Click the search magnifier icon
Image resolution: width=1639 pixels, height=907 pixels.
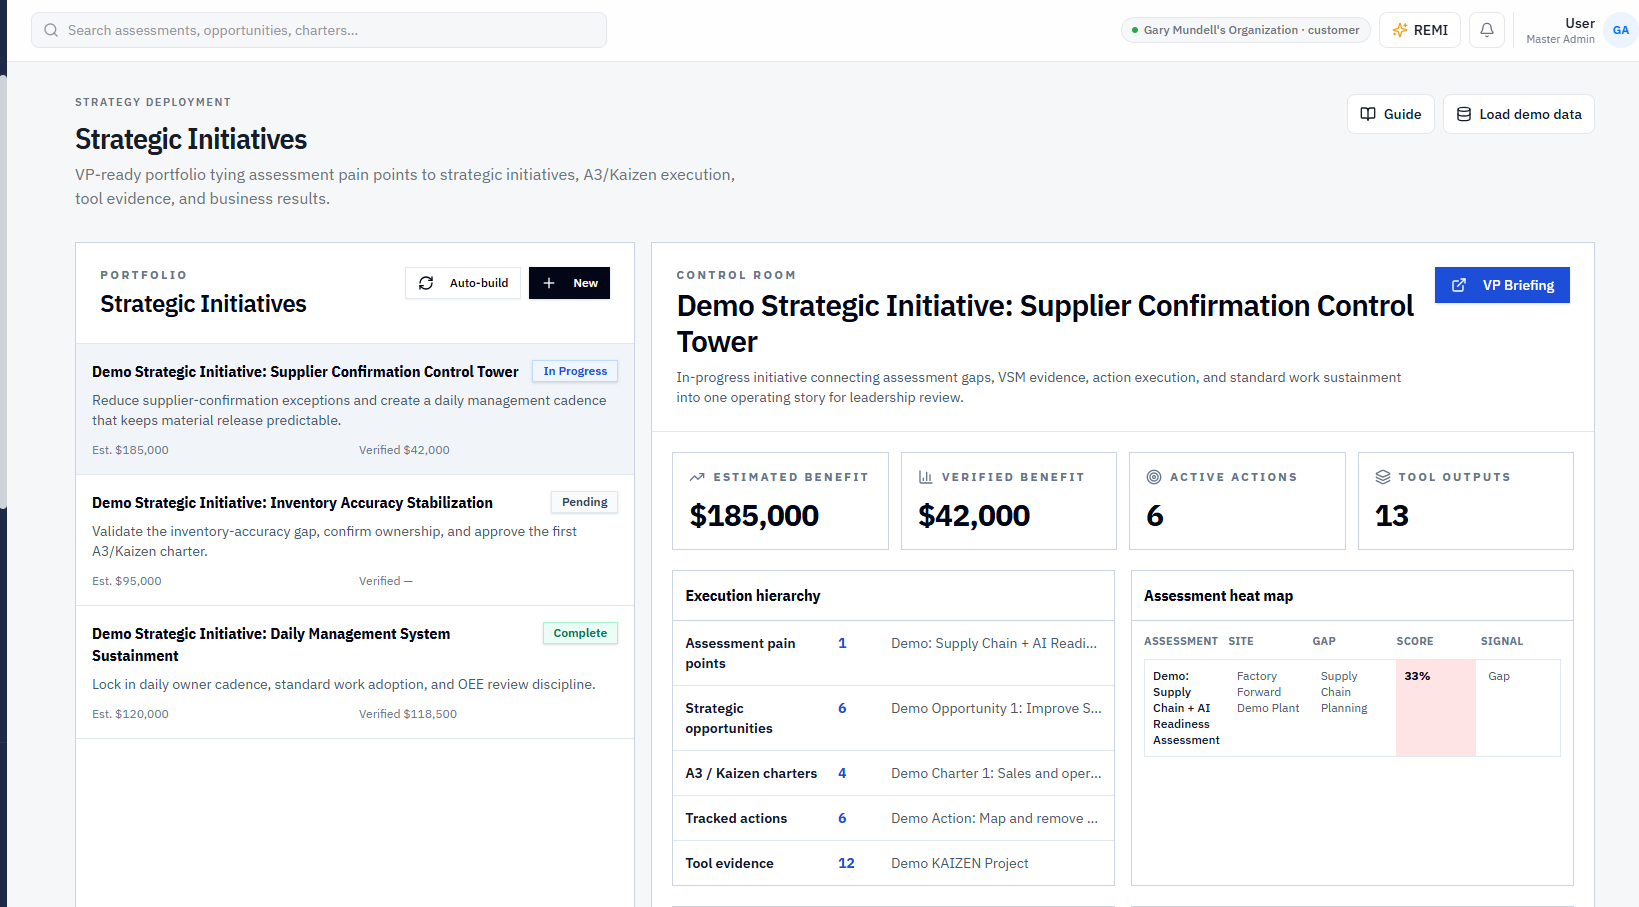[51, 30]
